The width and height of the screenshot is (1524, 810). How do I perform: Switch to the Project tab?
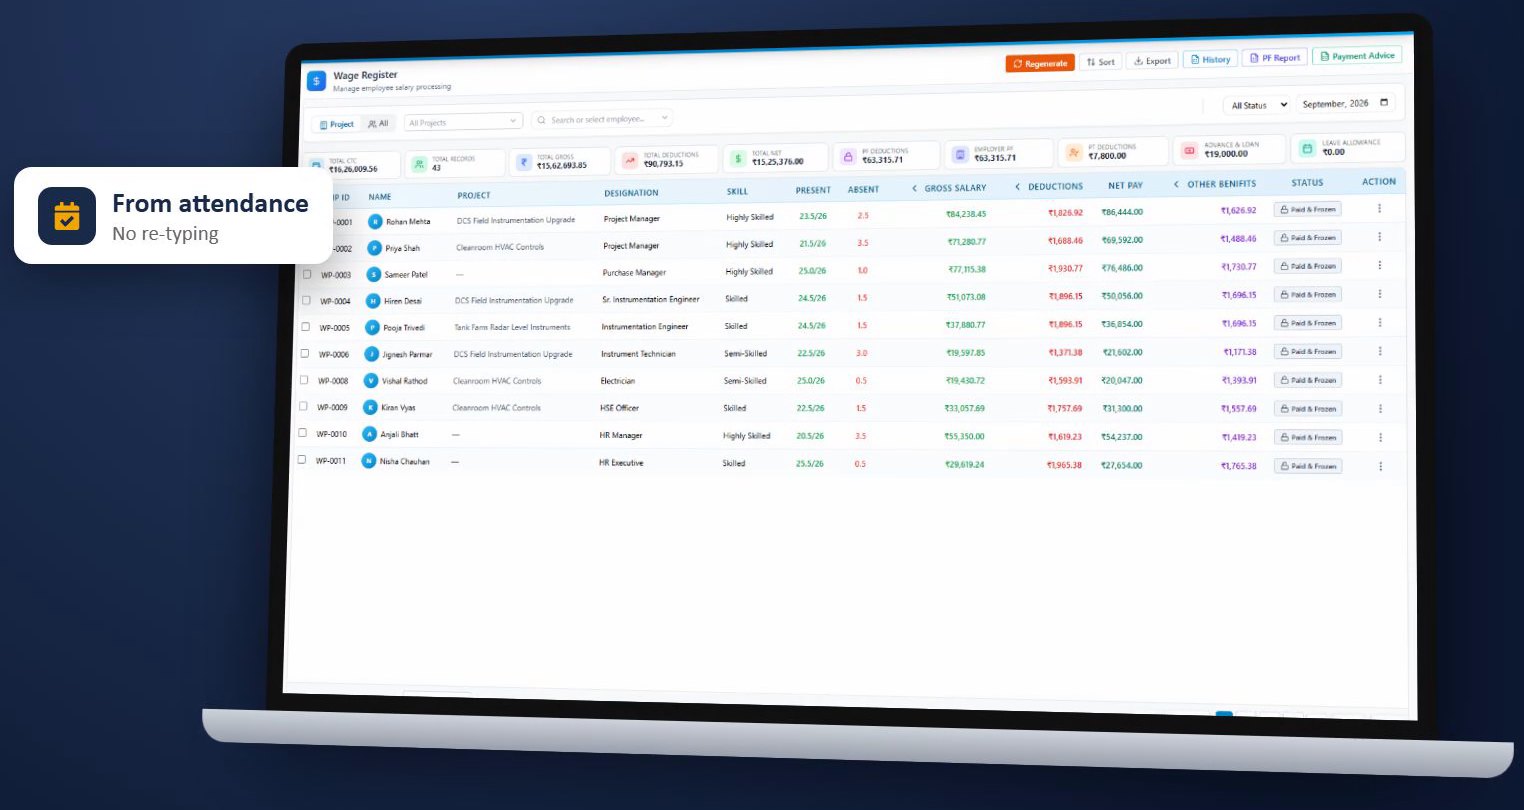click(x=336, y=124)
